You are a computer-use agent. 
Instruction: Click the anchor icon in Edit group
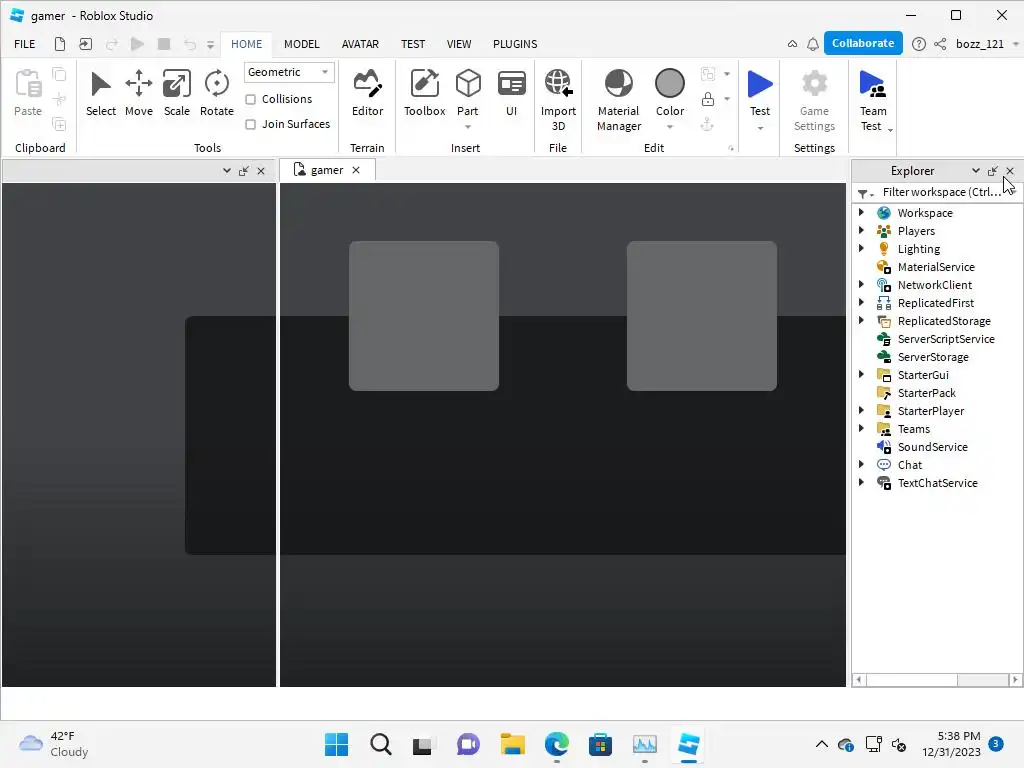coord(707,124)
